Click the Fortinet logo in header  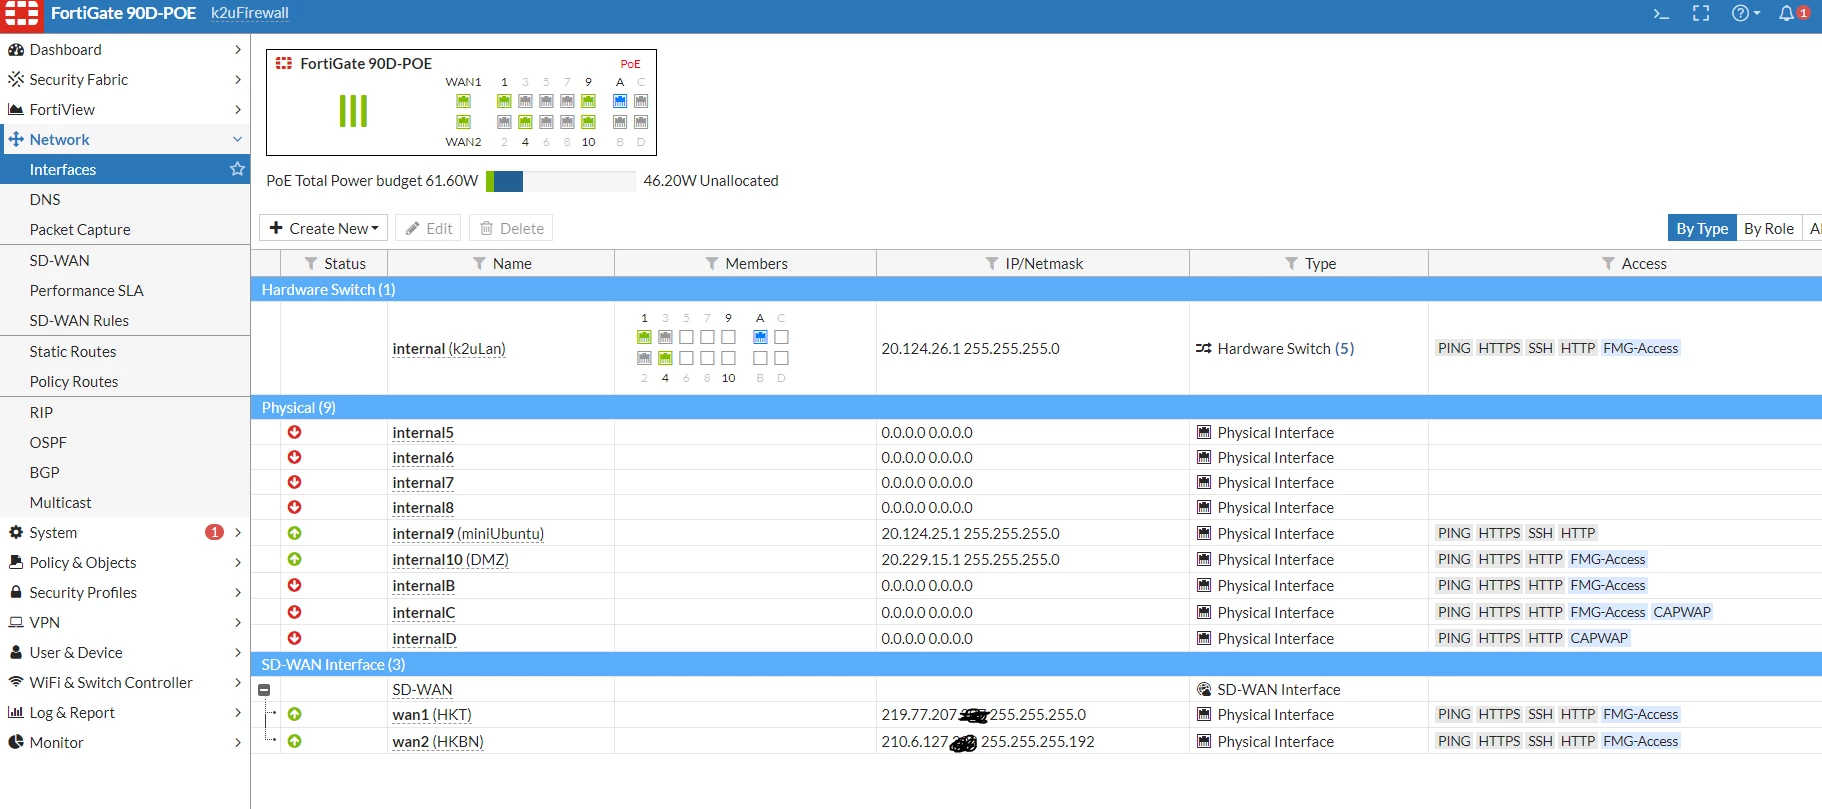tap(21, 14)
